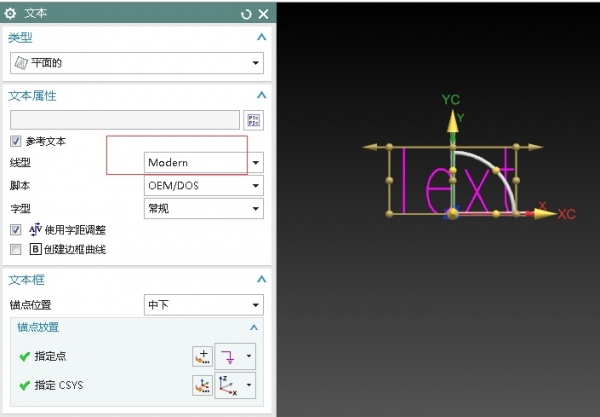Click the text origin handle sphere

pos(453,214)
